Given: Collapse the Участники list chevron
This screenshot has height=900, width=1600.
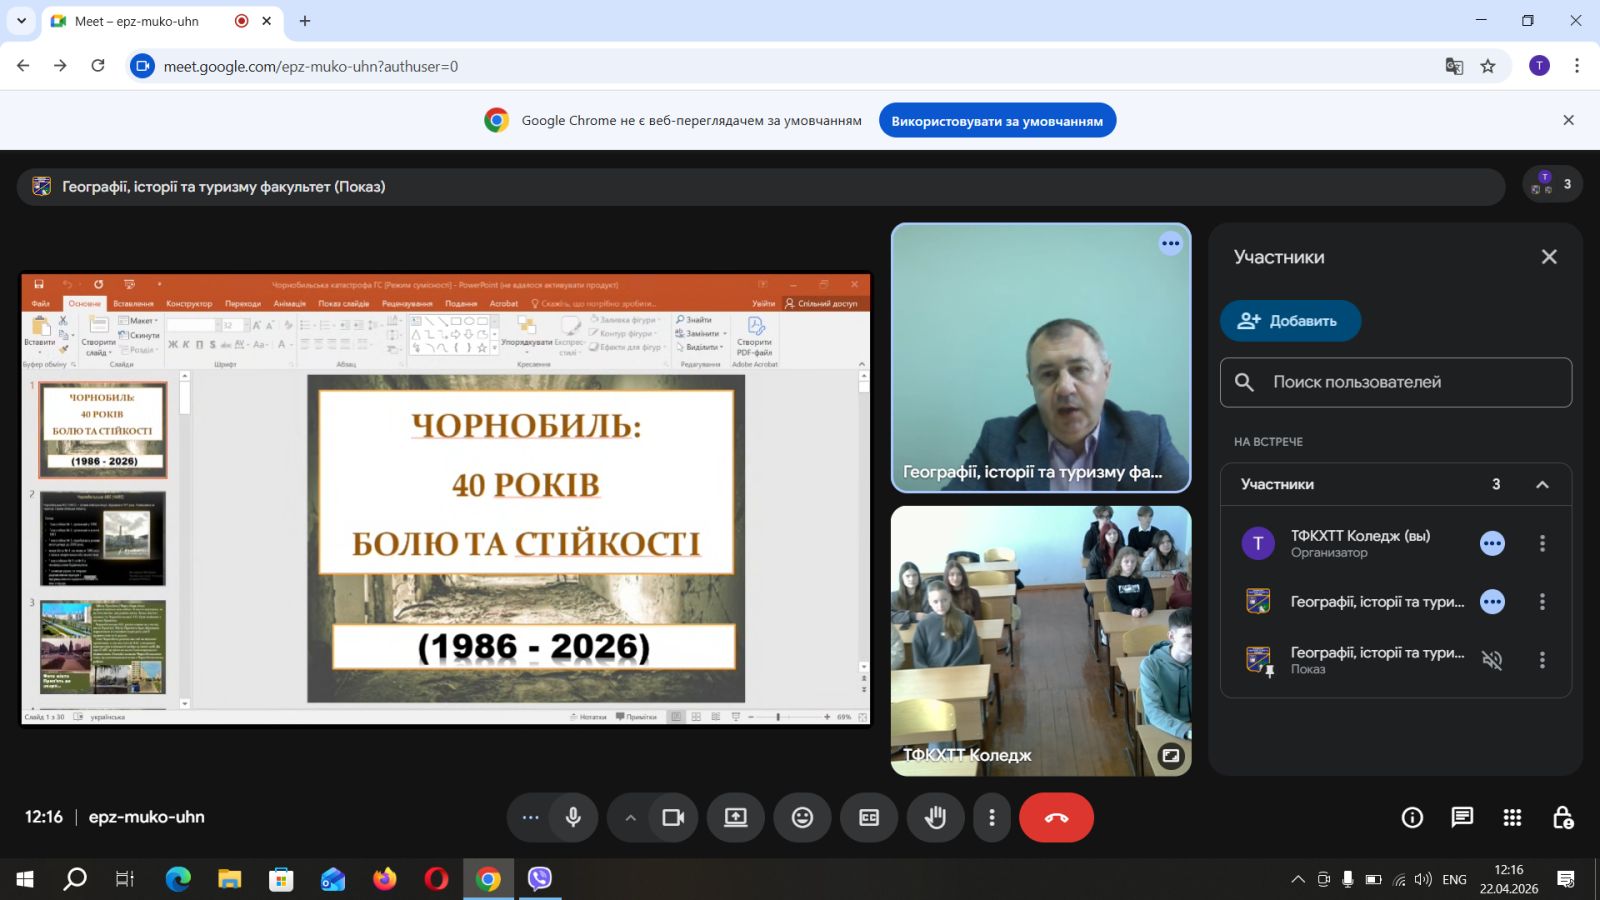Looking at the screenshot, I should pyautogui.click(x=1540, y=484).
